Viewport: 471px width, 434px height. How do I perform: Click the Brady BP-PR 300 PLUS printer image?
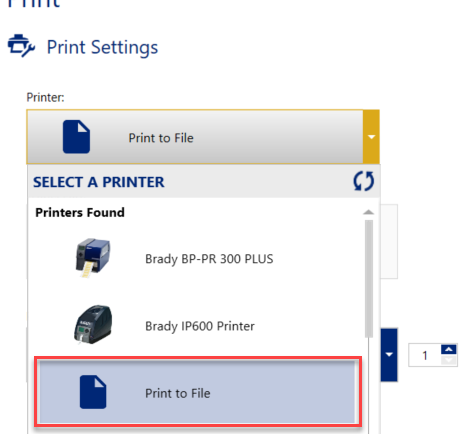tap(93, 258)
